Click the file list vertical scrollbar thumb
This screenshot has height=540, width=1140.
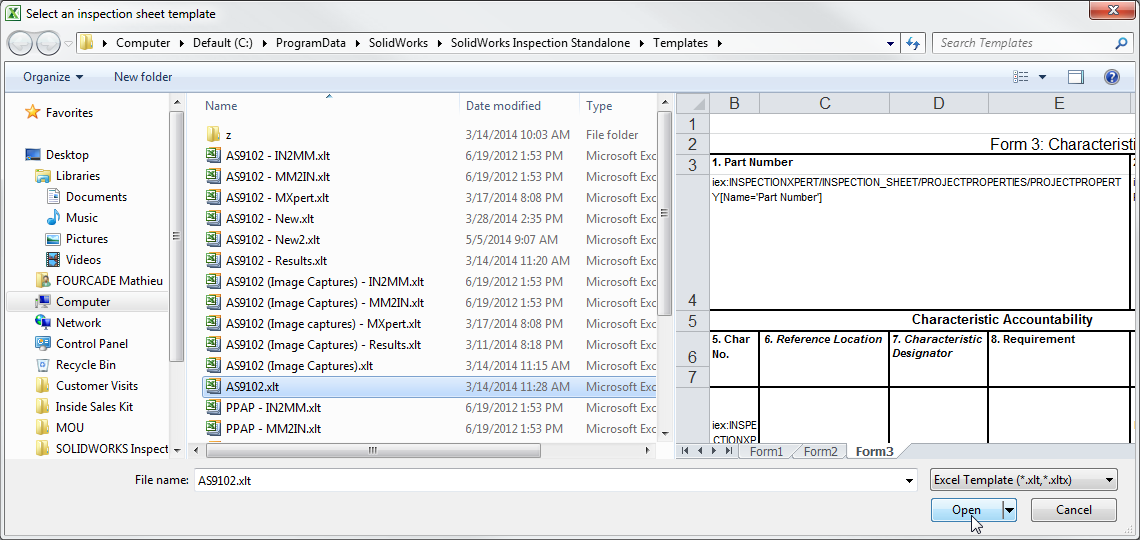(x=664, y=213)
